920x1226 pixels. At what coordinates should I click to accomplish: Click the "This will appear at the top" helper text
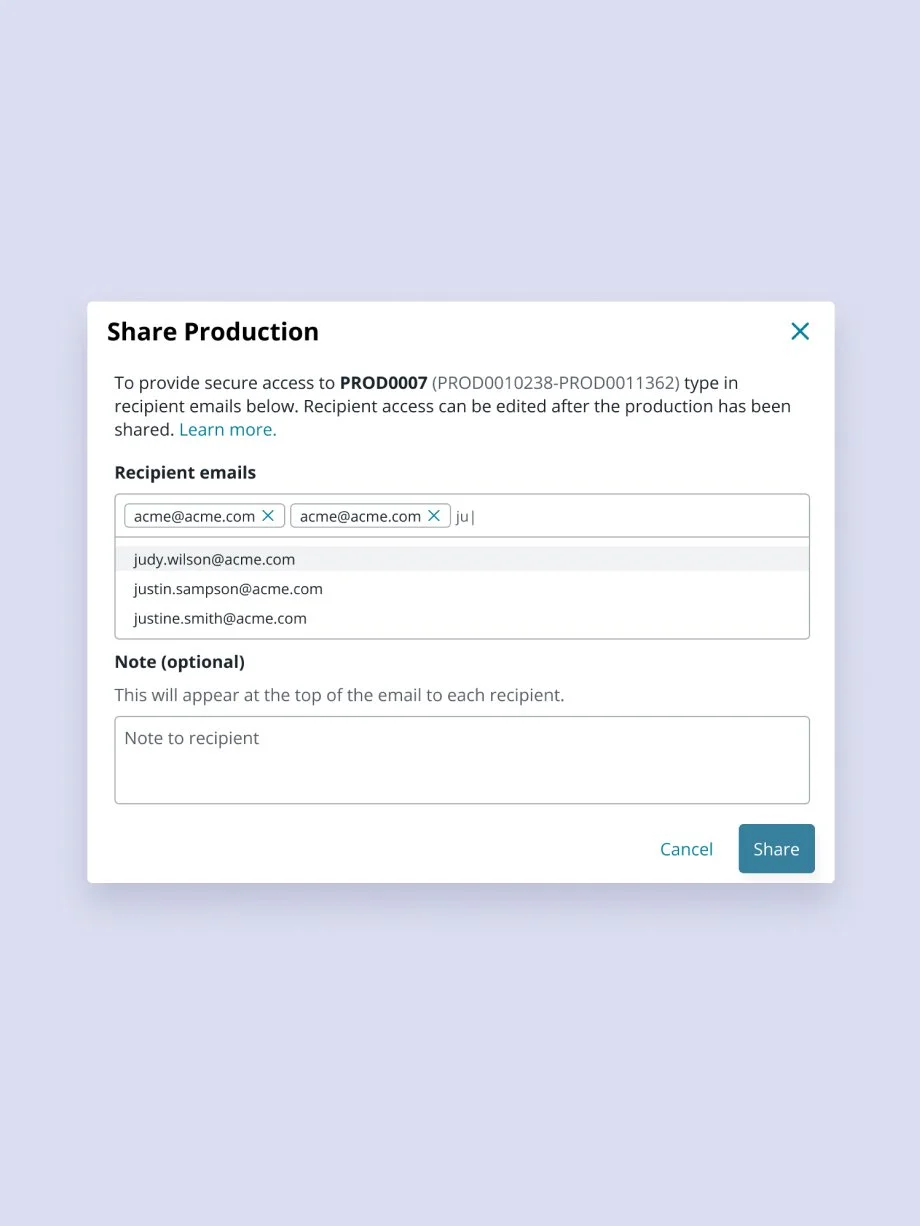click(x=339, y=695)
